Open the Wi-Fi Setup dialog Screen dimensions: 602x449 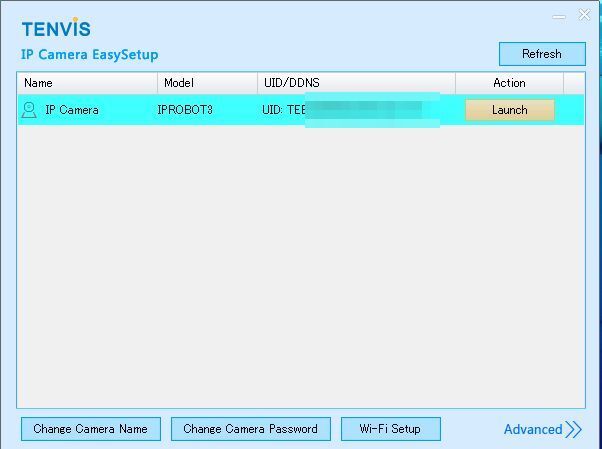(390, 429)
